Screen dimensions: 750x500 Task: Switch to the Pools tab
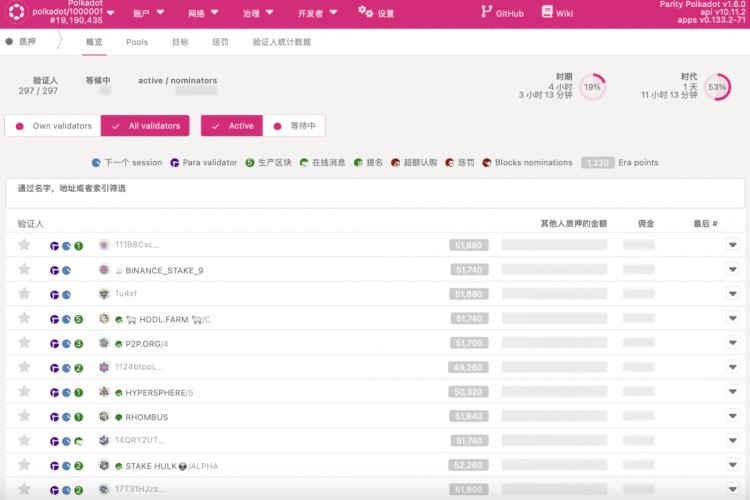click(x=137, y=42)
